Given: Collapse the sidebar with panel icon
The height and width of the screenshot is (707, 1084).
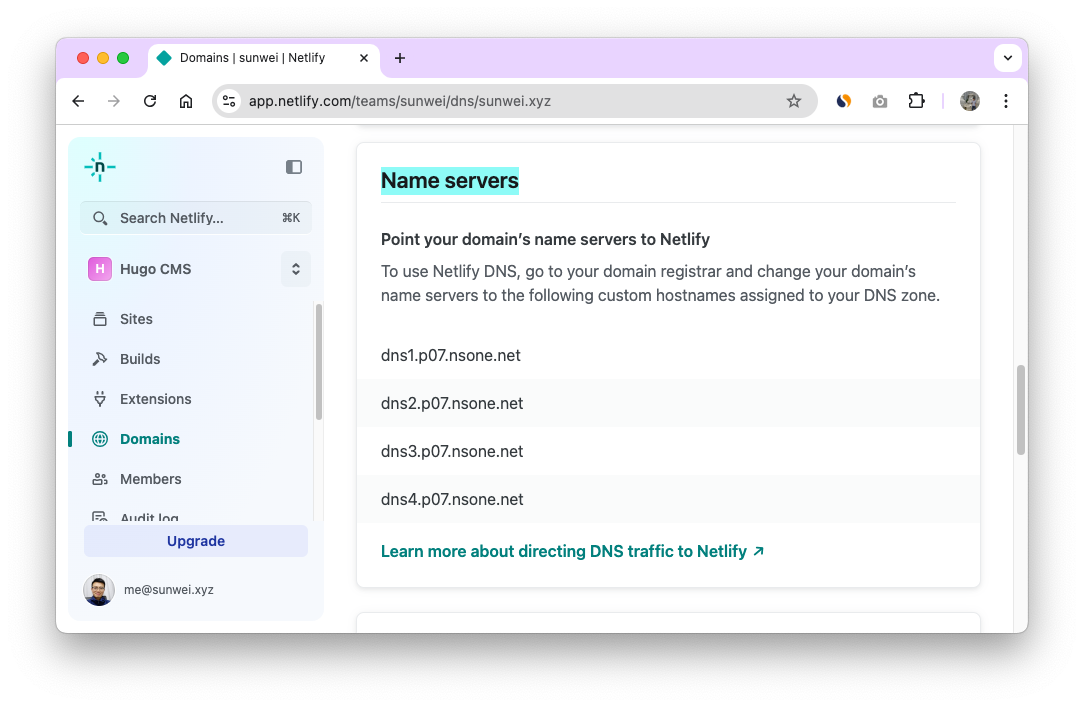Looking at the screenshot, I should point(294,167).
